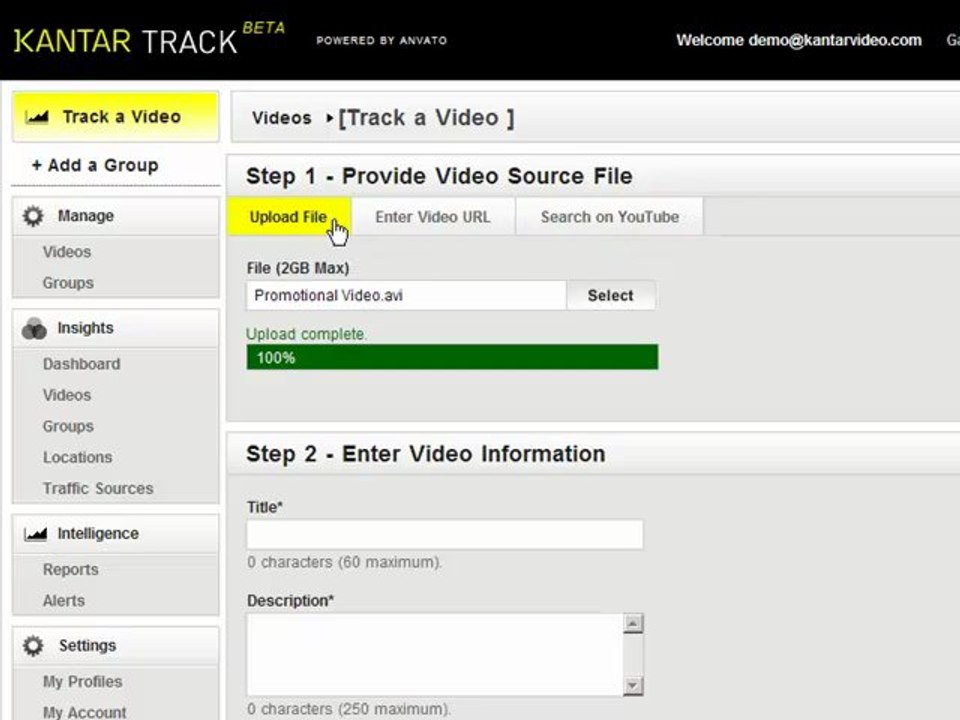
Task: Open Reports under Intelligence
Action: coord(70,569)
